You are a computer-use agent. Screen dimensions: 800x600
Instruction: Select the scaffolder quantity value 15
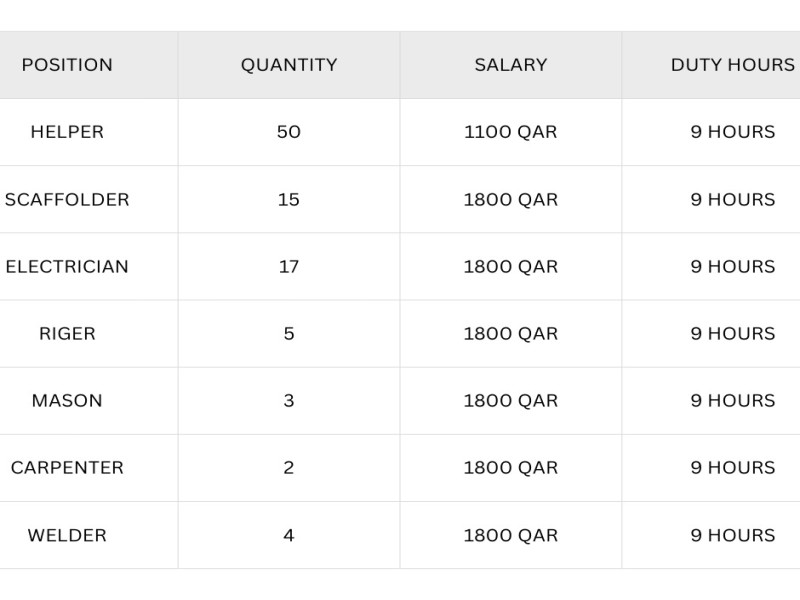[289, 199]
